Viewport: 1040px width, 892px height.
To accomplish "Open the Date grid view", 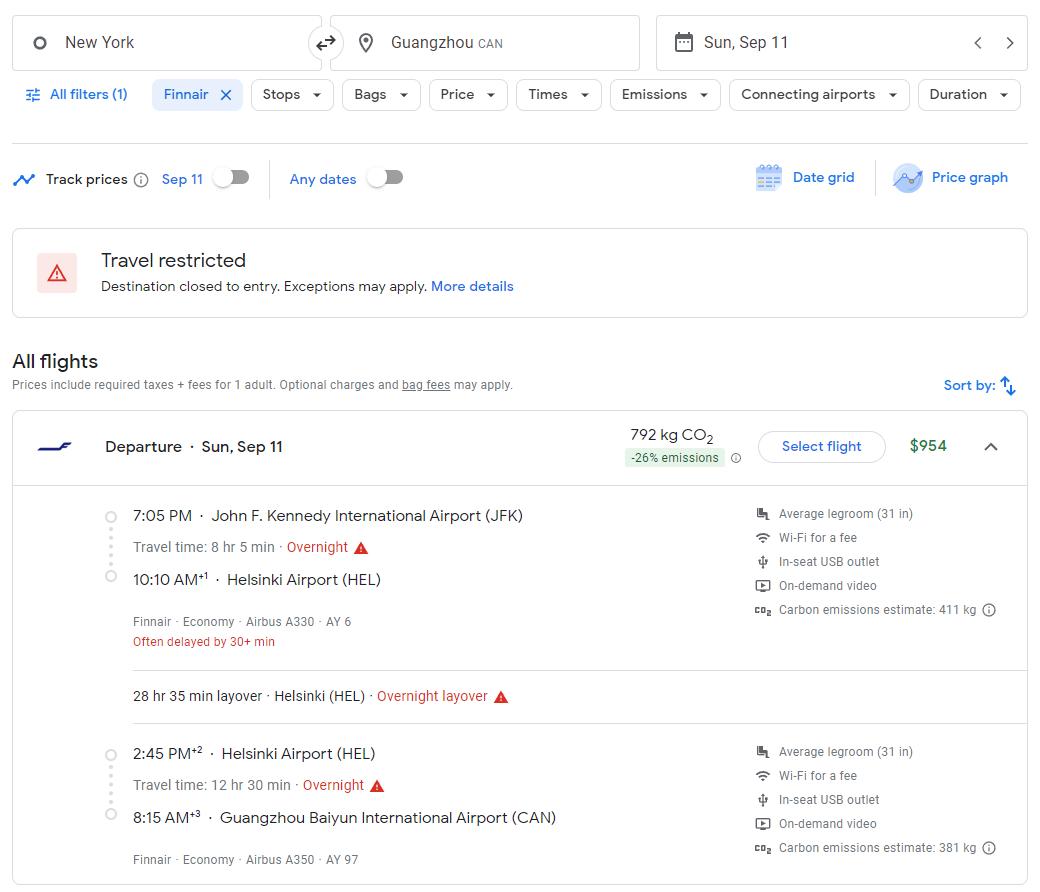I will pos(805,178).
